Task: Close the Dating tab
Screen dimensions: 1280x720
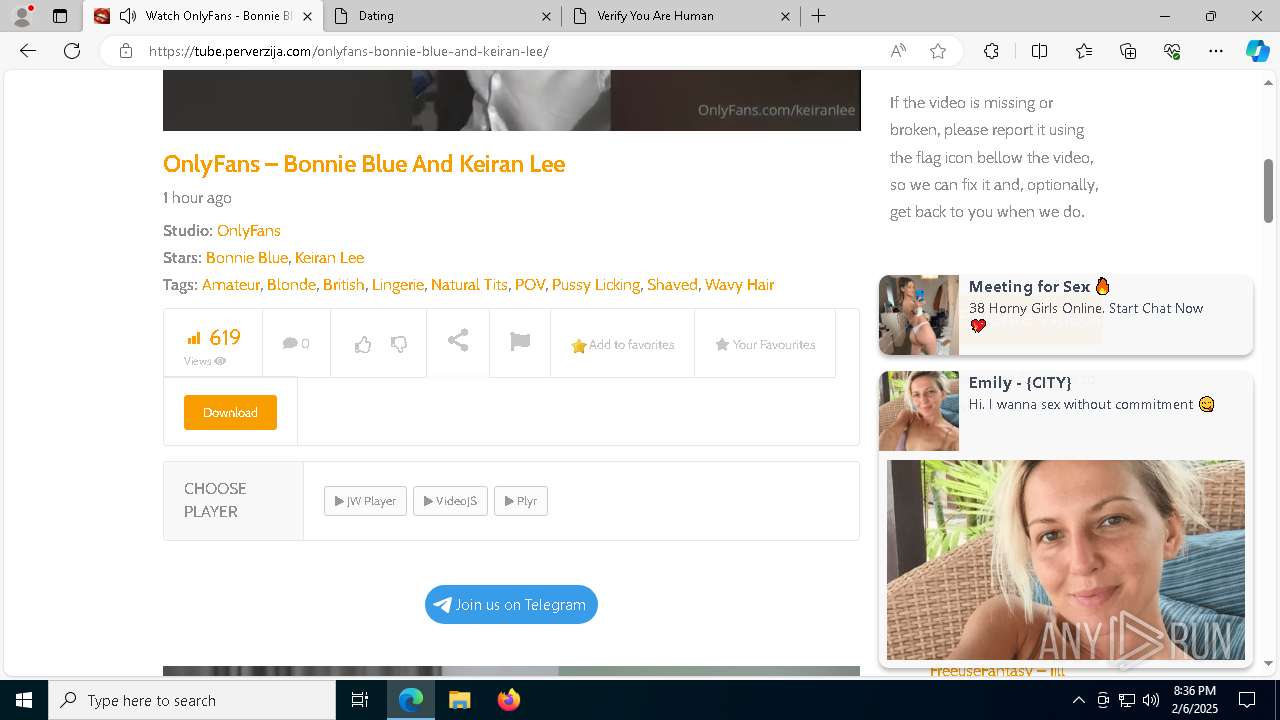Action: (546, 16)
